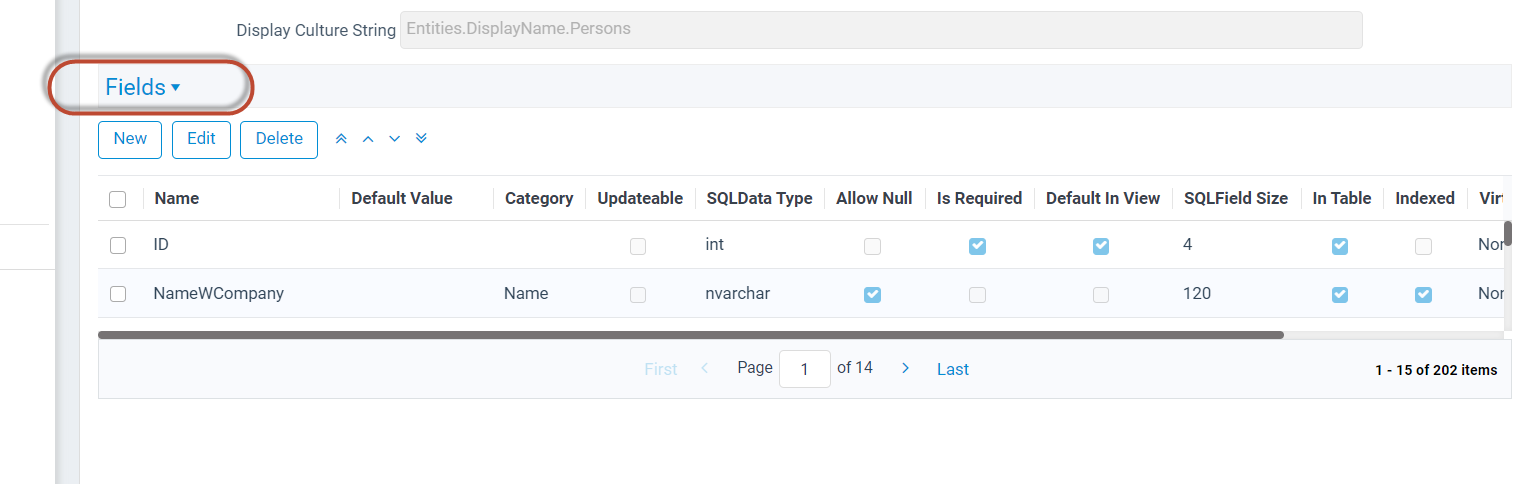Click the horizontal scrollbar of the grid
The image size is (1519, 484).
(691, 335)
